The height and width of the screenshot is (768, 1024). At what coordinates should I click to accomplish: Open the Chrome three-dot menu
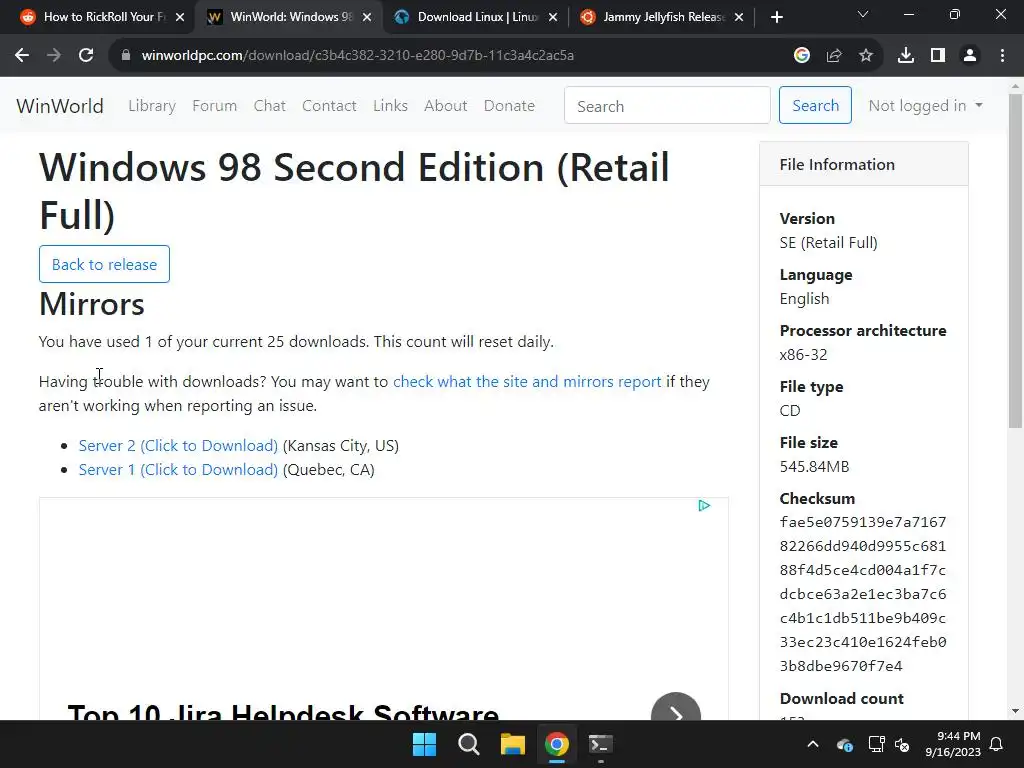pyautogui.click(x=1002, y=56)
